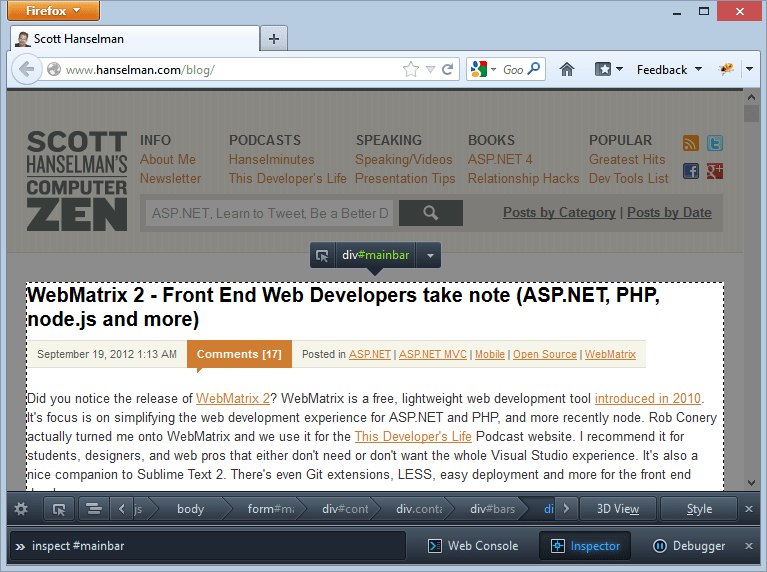Open the Open Source category link
The height and width of the screenshot is (572, 767).
point(545,354)
